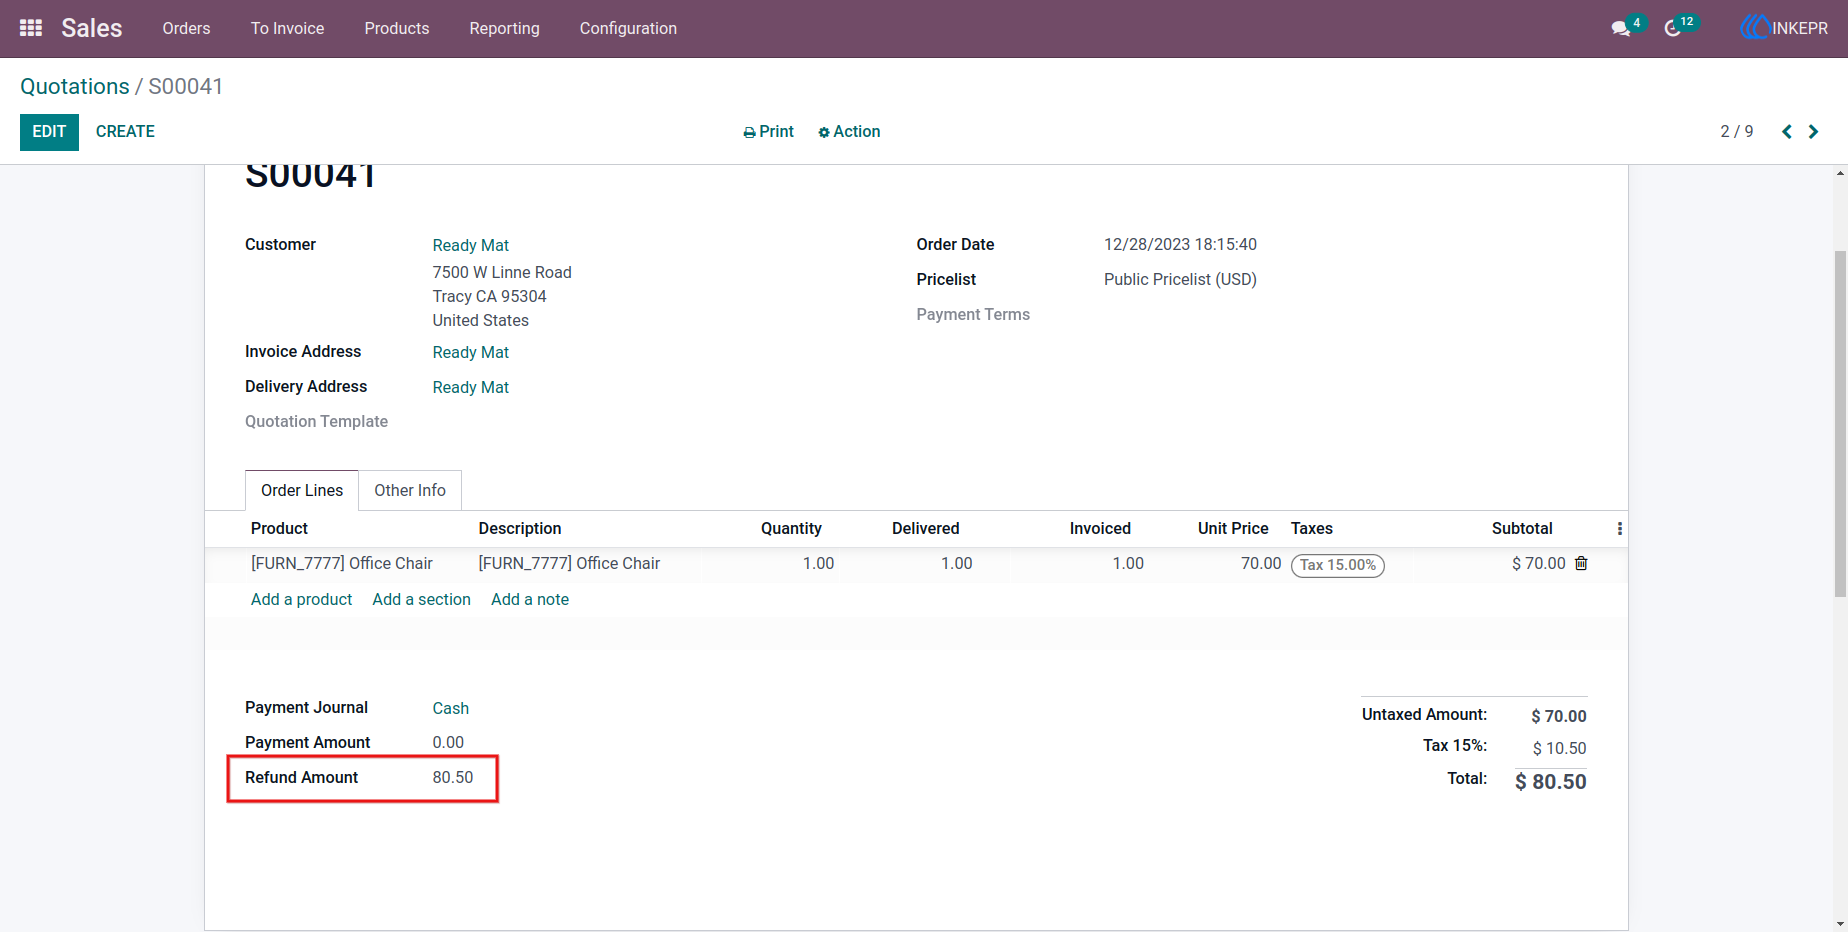Viewport: 1848px width, 932px height.
Task: Open the activities clock icon
Action: [1672, 29]
